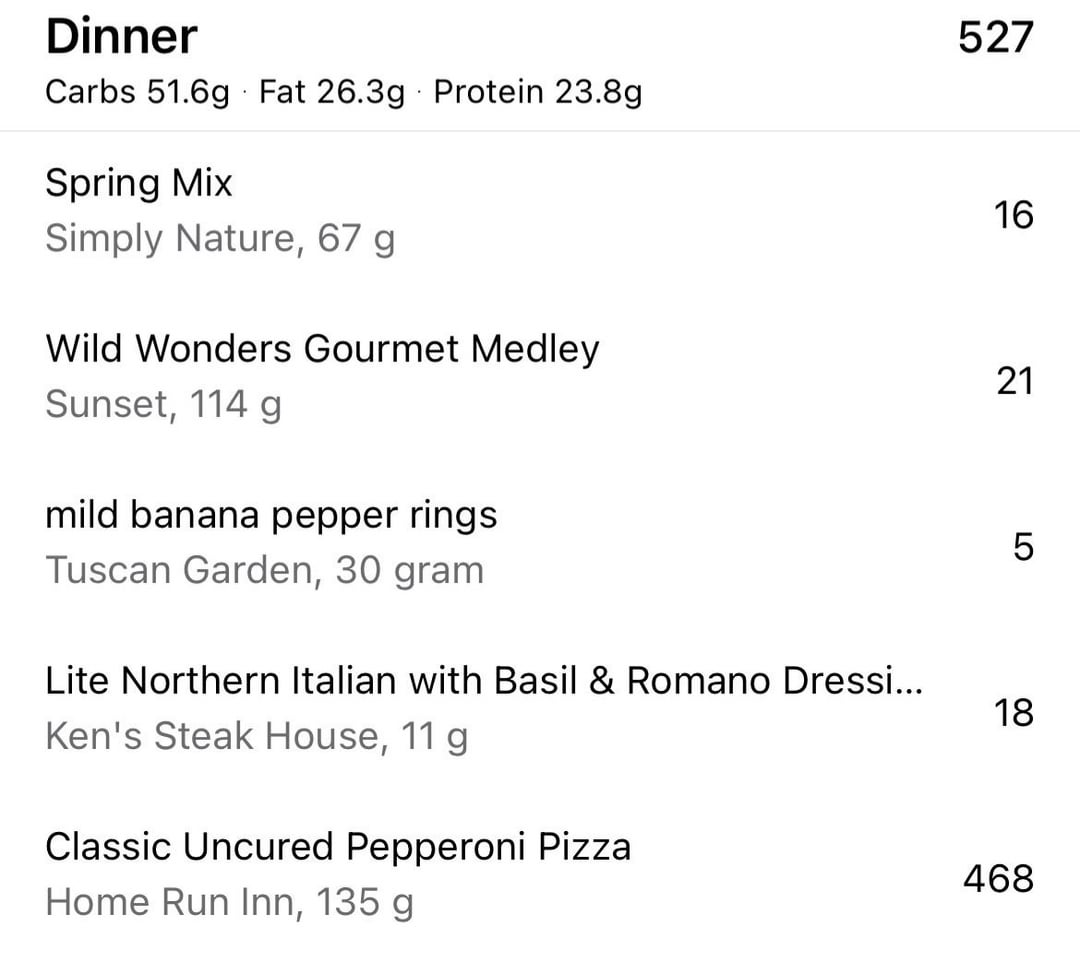The image size is (1080, 962).
Task: Tap the 21 calories for Gourmet Medley
Action: 1015,381
